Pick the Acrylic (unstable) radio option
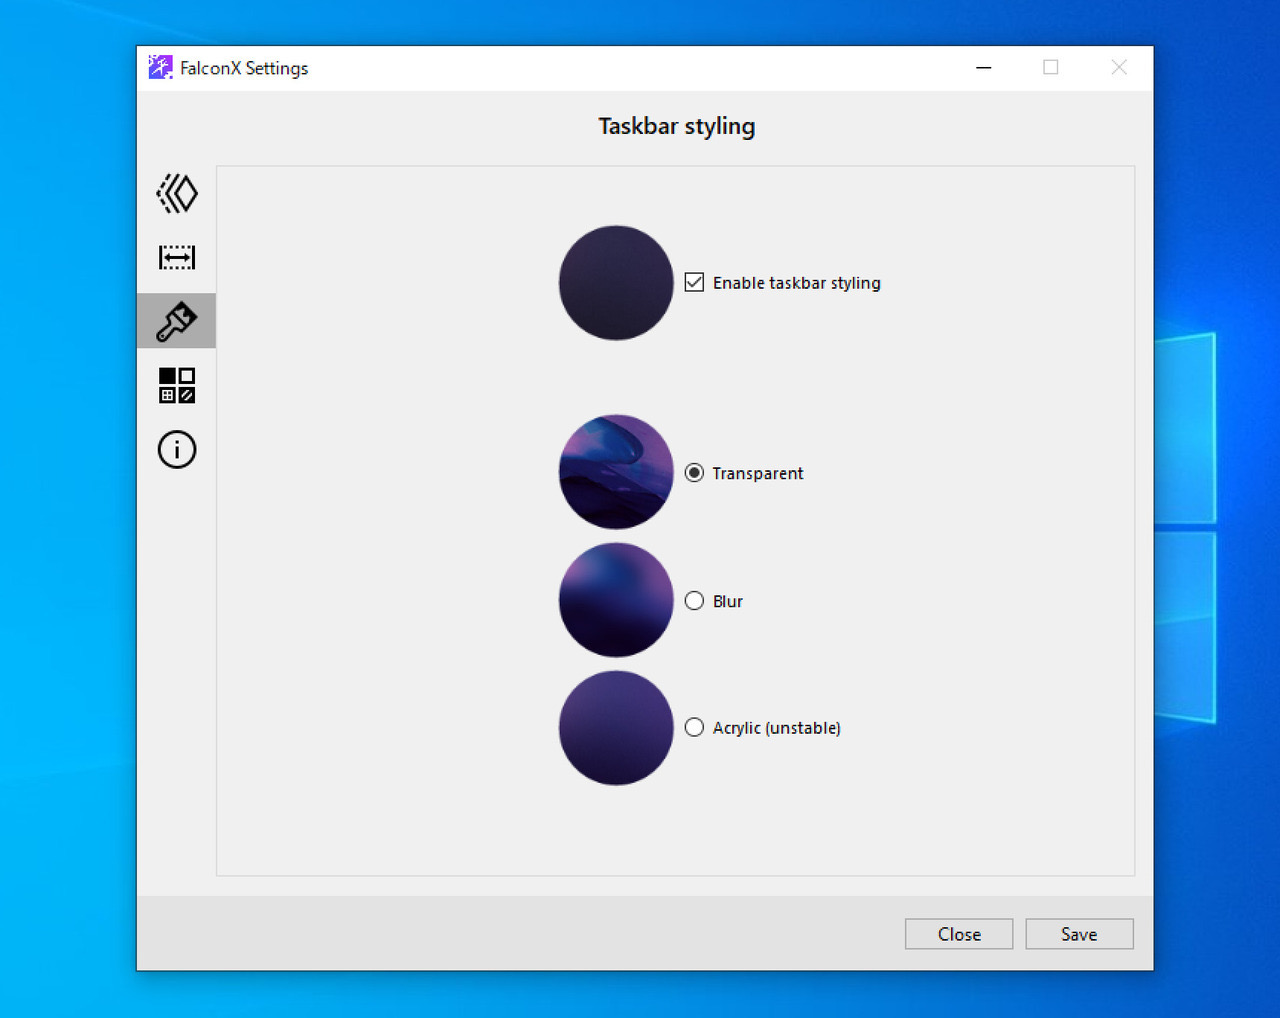 (x=694, y=728)
